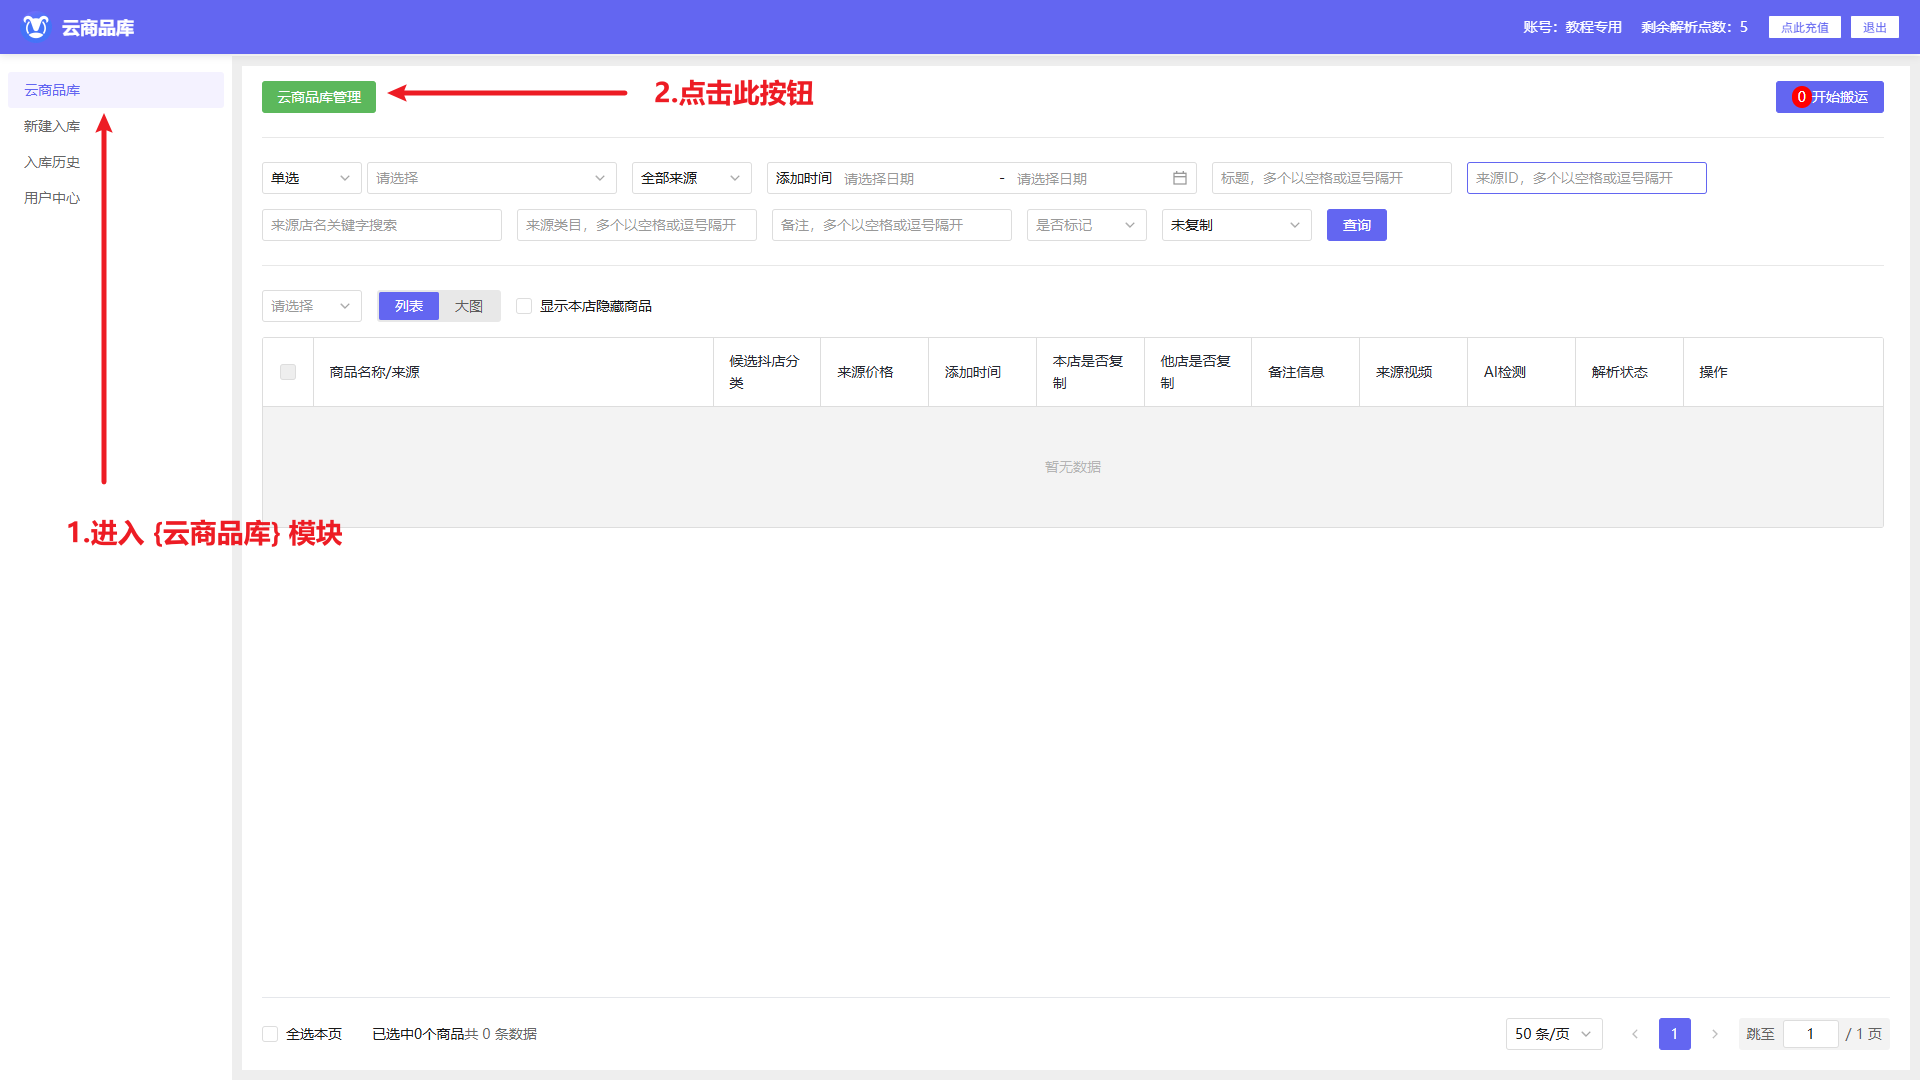
Task: Expand the 是否标记 dropdown
Action: (x=1087, y=225)
